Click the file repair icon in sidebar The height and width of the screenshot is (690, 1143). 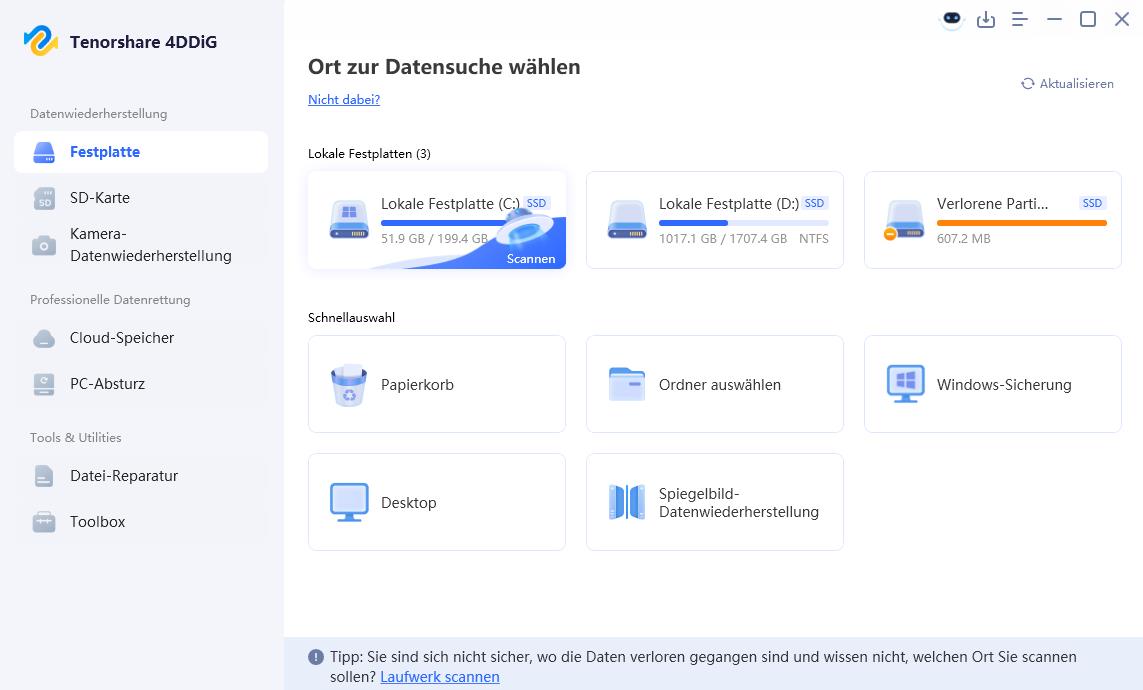click(x=44, y=477)
